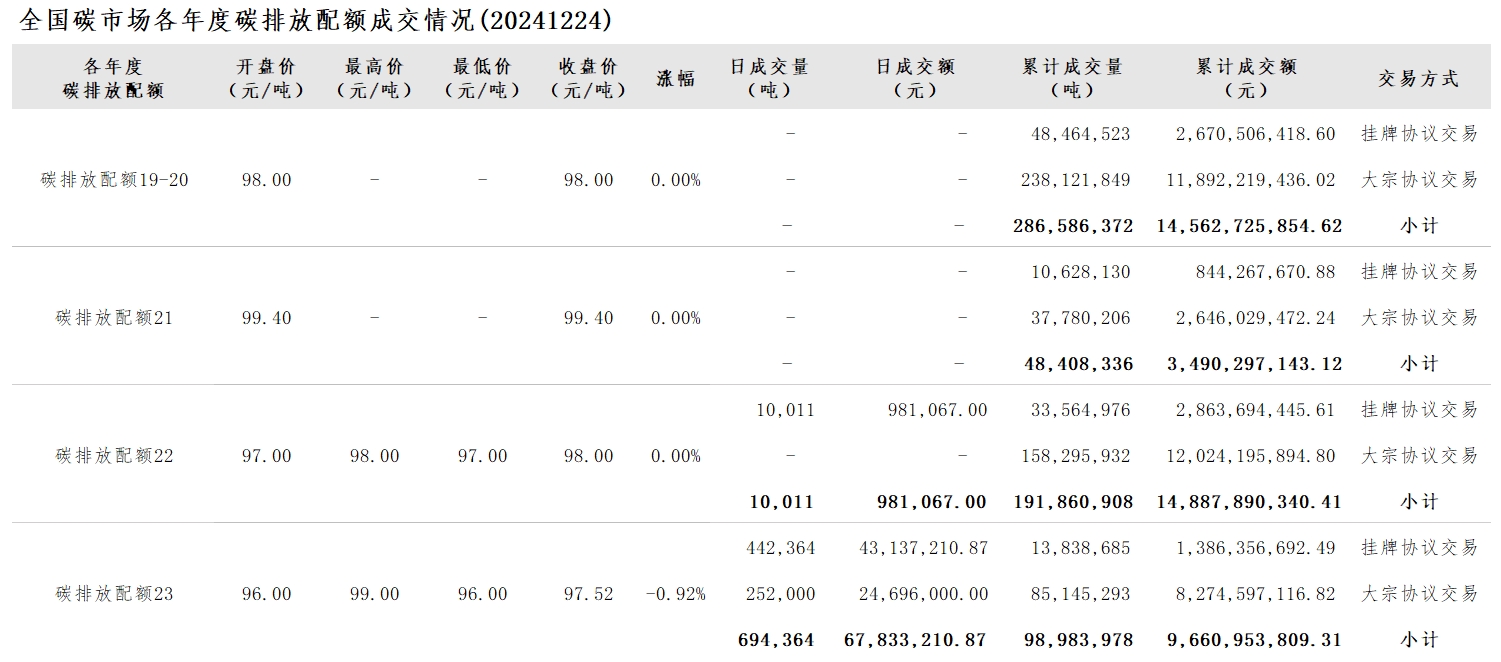Viewport: 1501px width, 662px height.
Task: Click daily volume 442,364 cell
Action: [x=781, y=548]
